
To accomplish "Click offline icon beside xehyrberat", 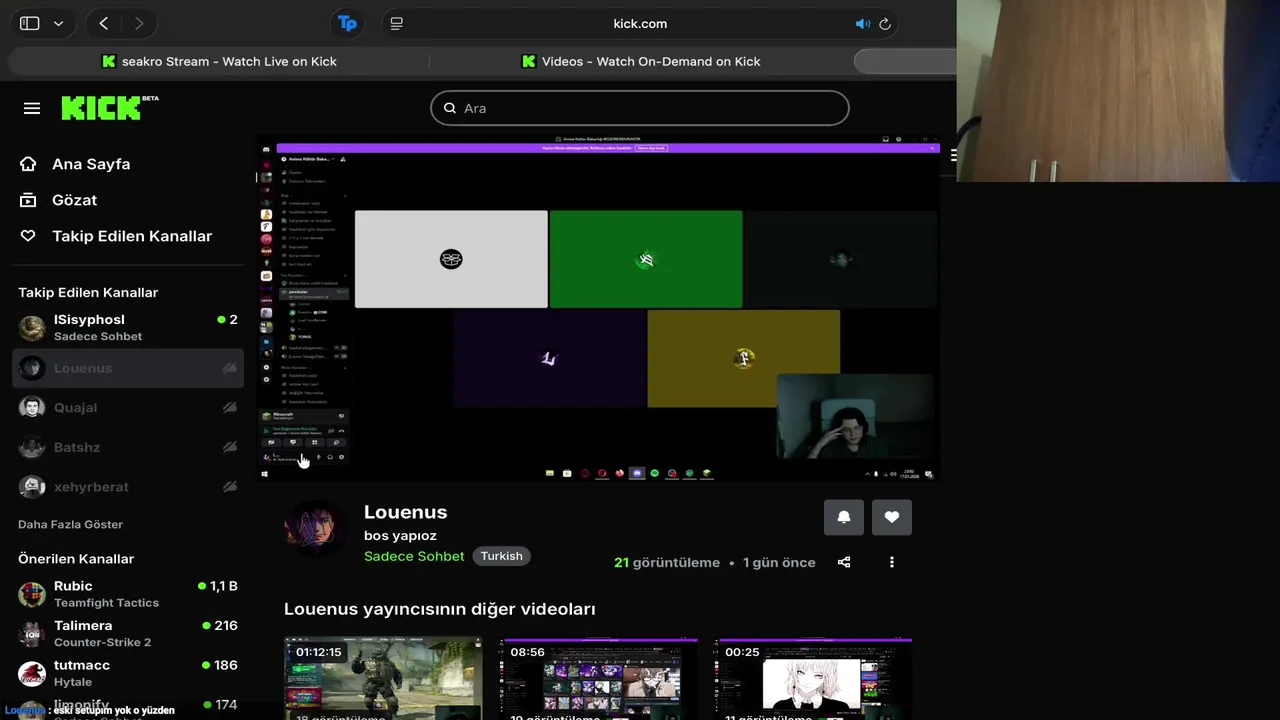I will (x=230, y=487).
